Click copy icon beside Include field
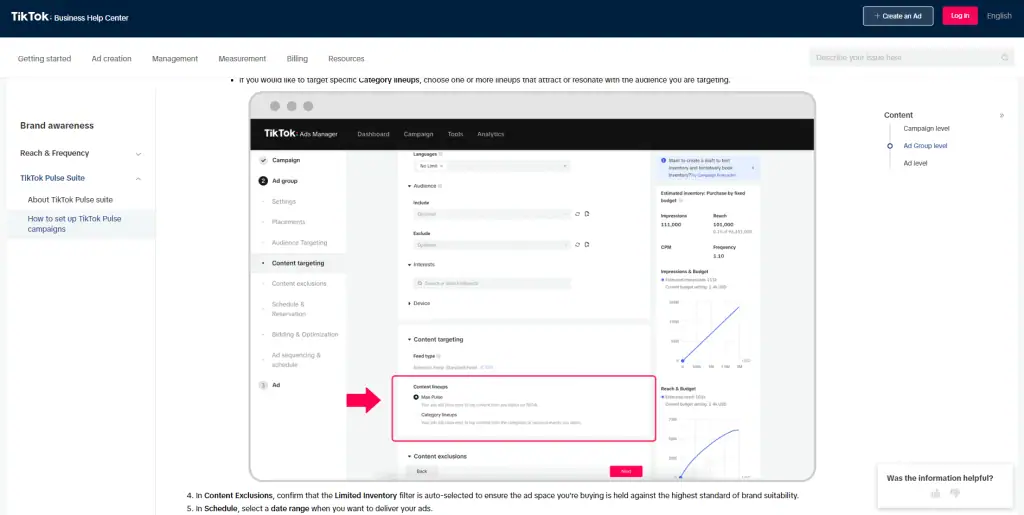The height and width of the screenshot is (515, 1024). coord(586,214)
